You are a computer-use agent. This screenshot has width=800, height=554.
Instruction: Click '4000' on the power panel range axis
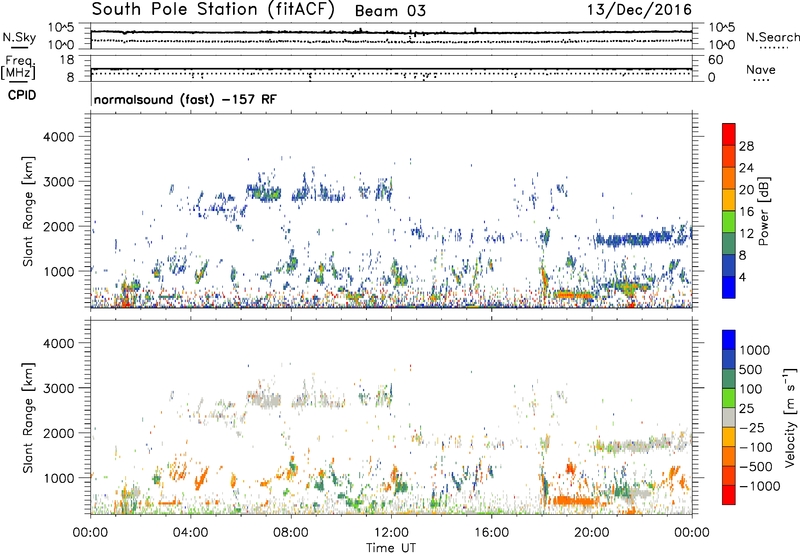[59, 137]
